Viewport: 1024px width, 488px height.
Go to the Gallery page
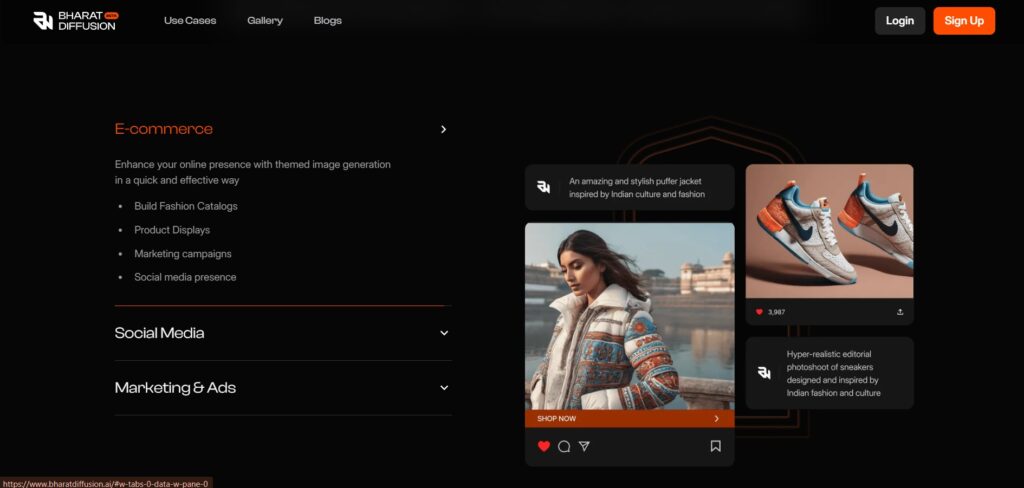click(265, 20)
